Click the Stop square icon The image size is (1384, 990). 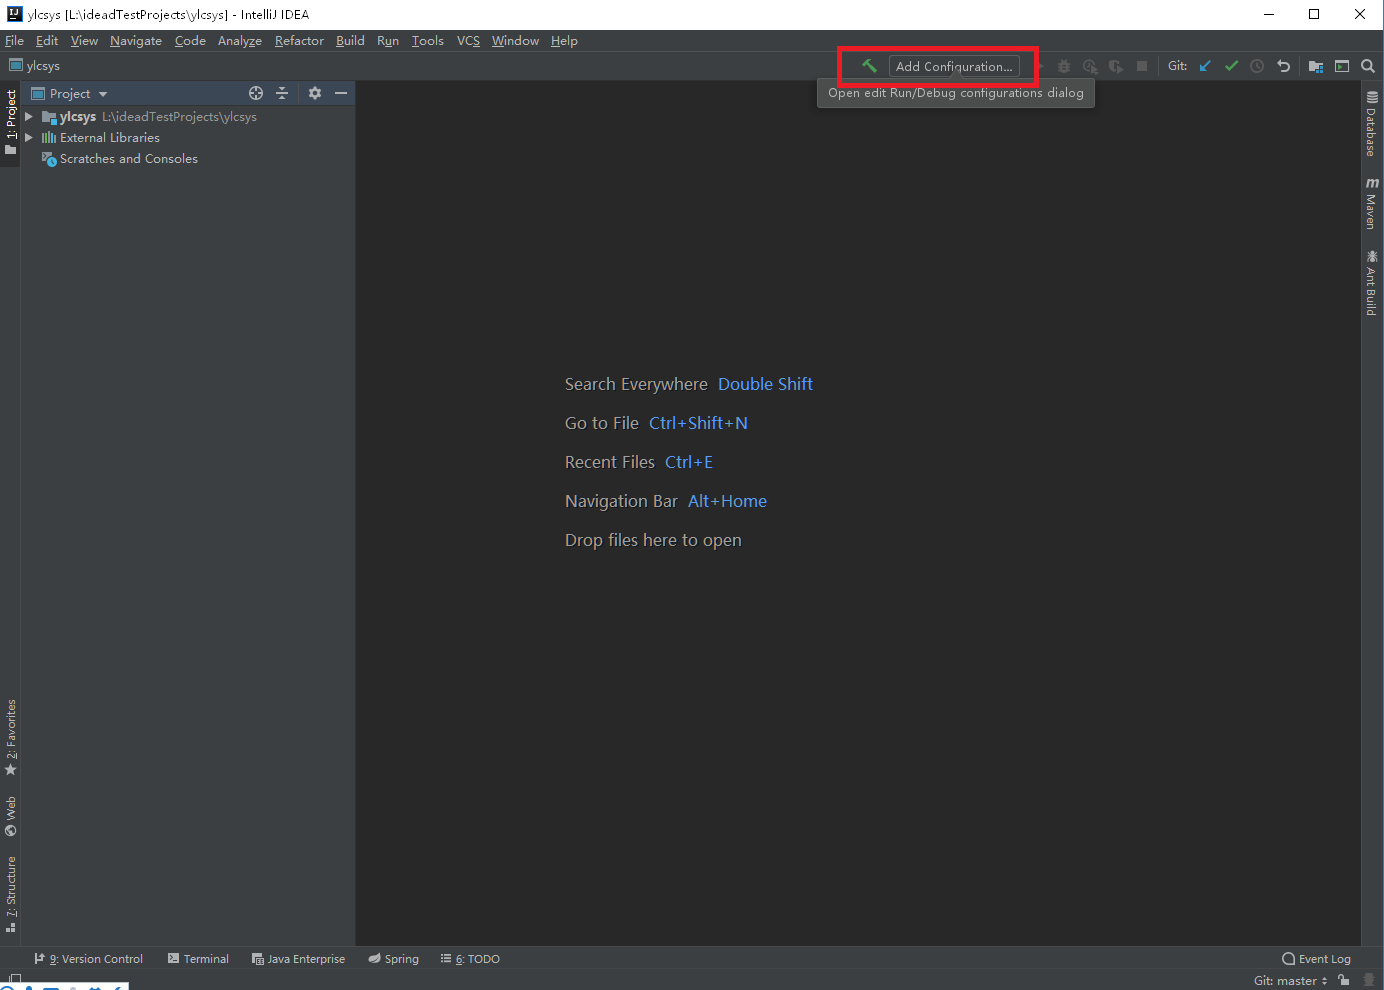point(1142,66)
